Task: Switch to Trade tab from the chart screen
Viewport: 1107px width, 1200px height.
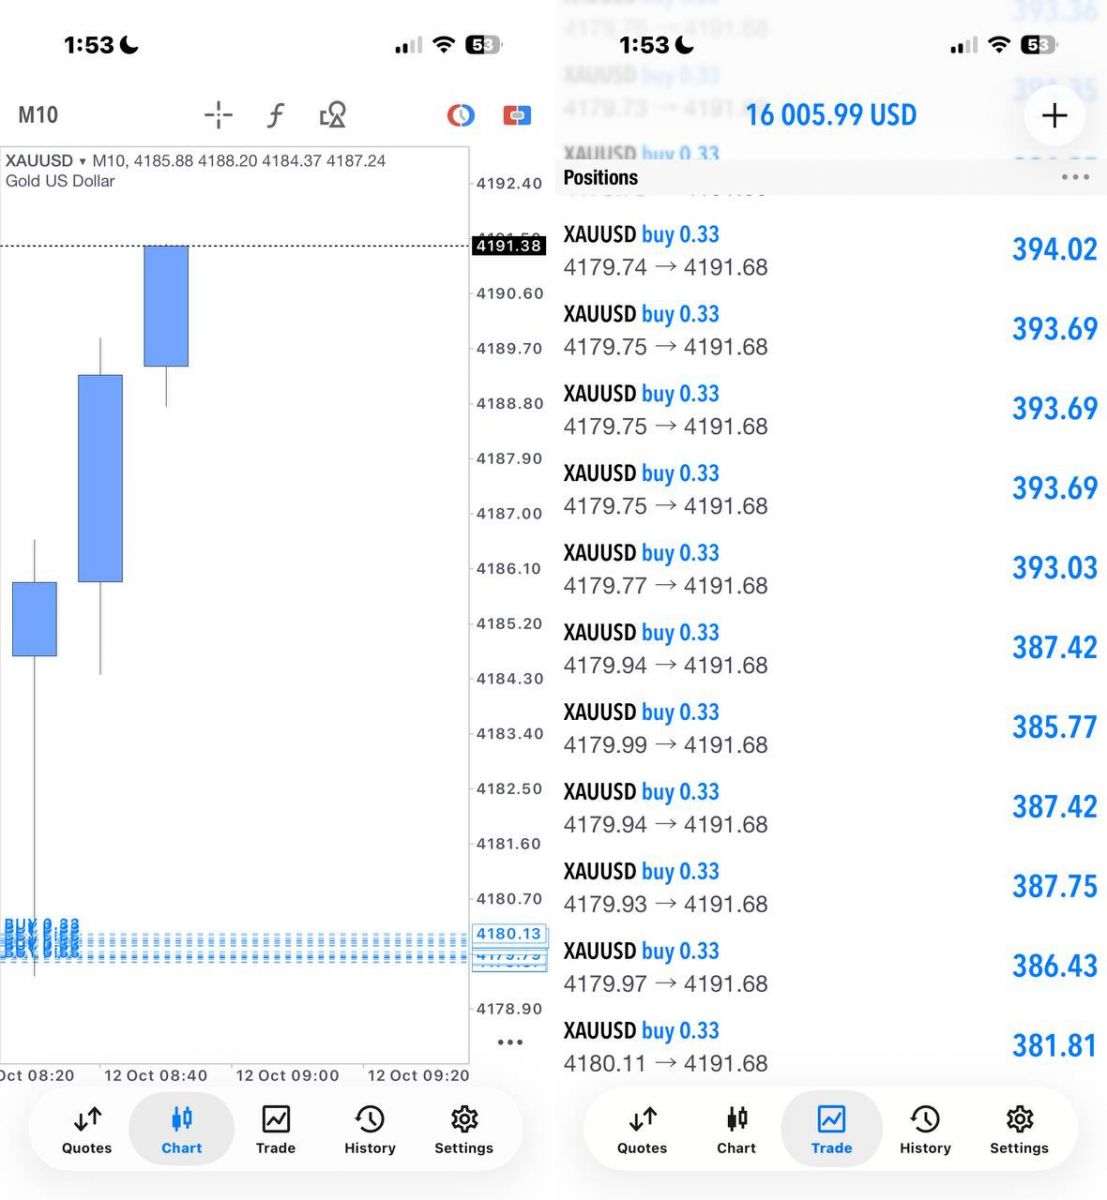Action: click(x=276, y=1130)
